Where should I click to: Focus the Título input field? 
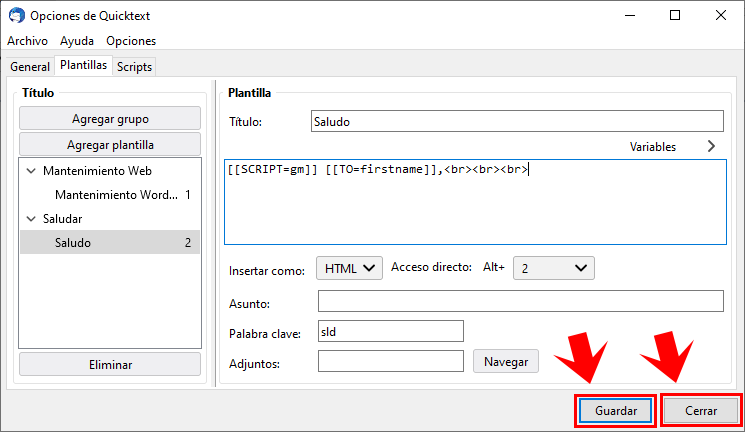(x=517, y=121)
